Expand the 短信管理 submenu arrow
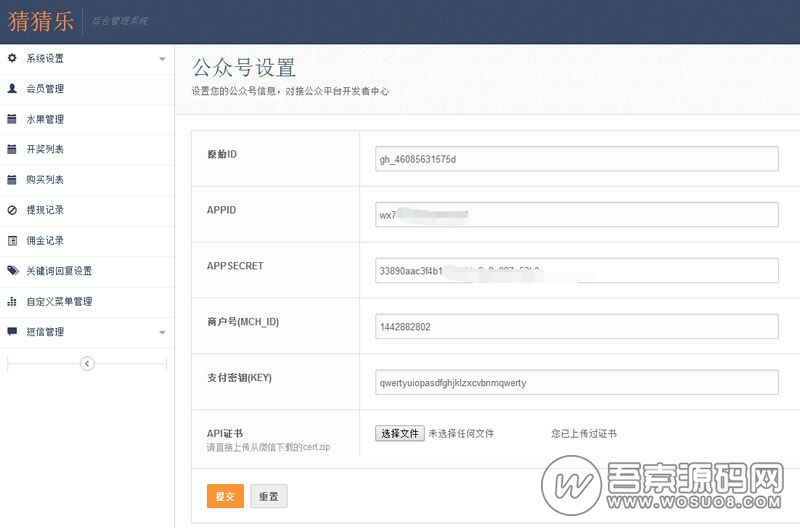This screenshot has width=800, height=528. click(162, 332)
